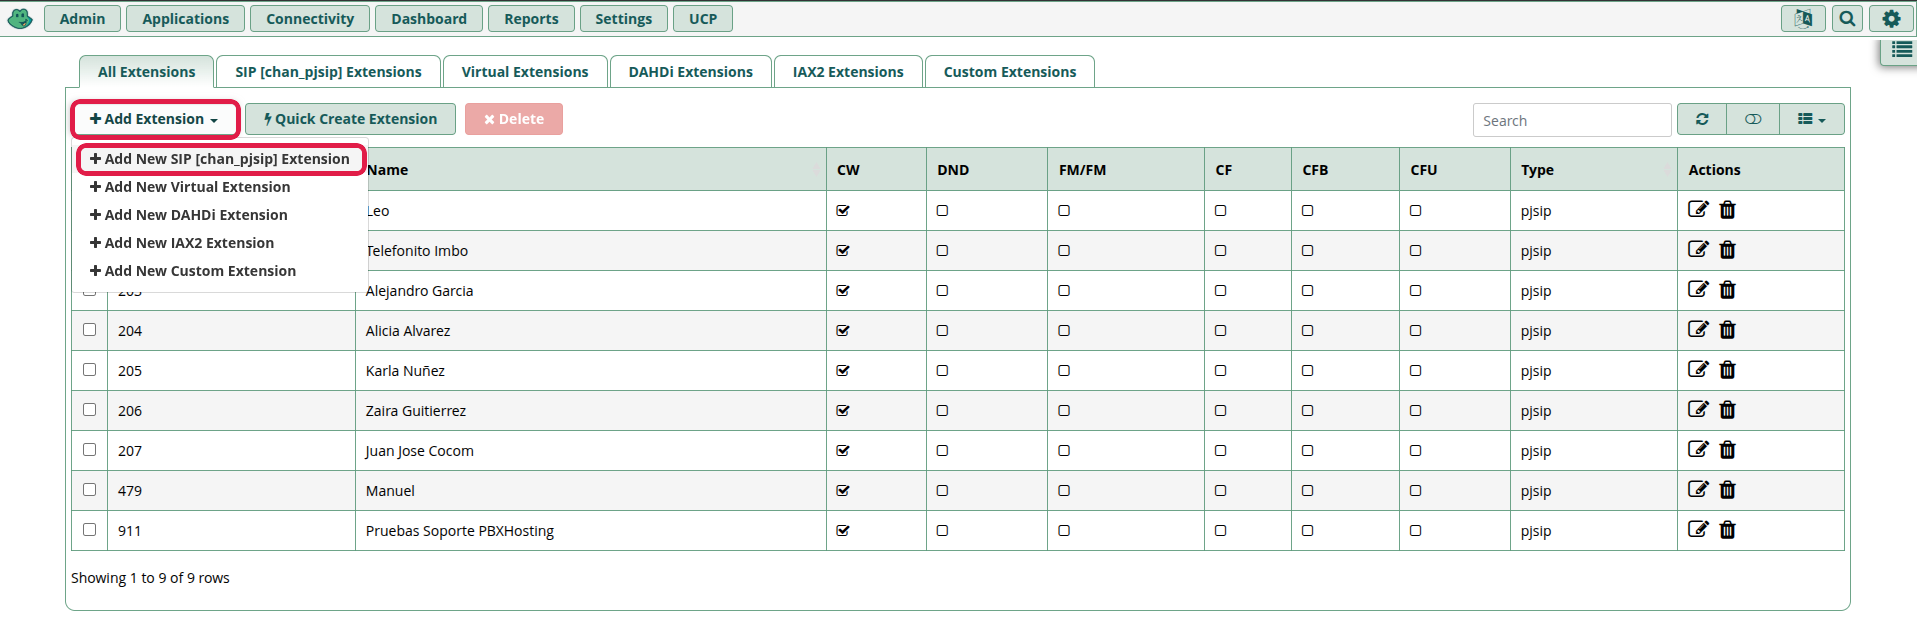Edit Alicia Alvarez extension 204
The height and width of the screenshot is (620, 1917).
pos(1698,329)
